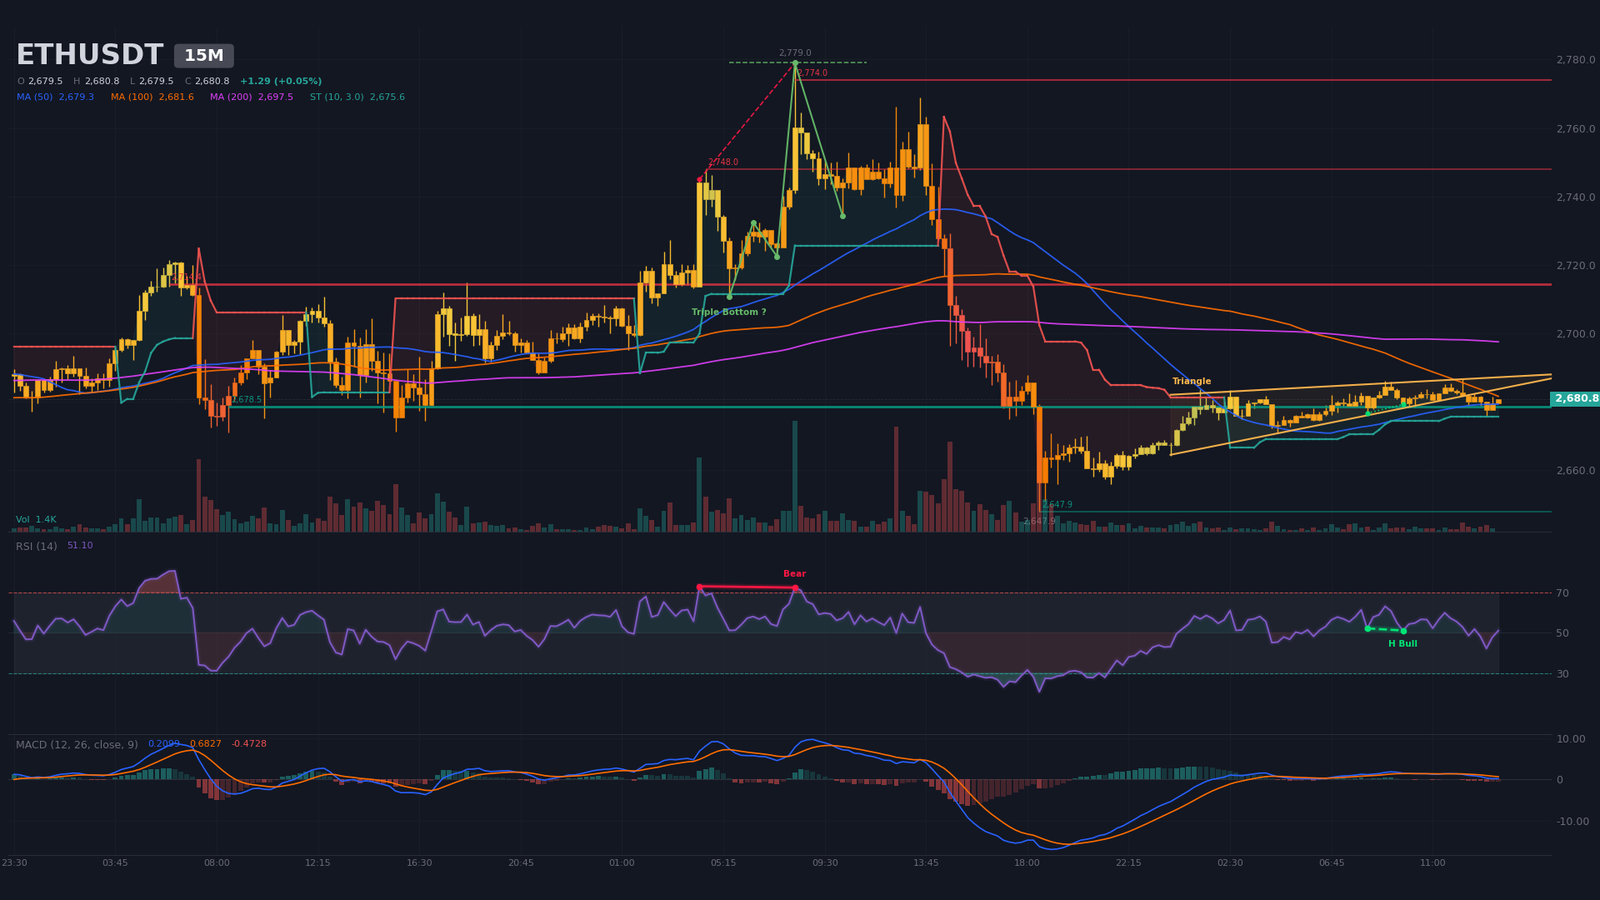Click the 15M timeframe badge
1600x900 pixels.
(204, 56)
